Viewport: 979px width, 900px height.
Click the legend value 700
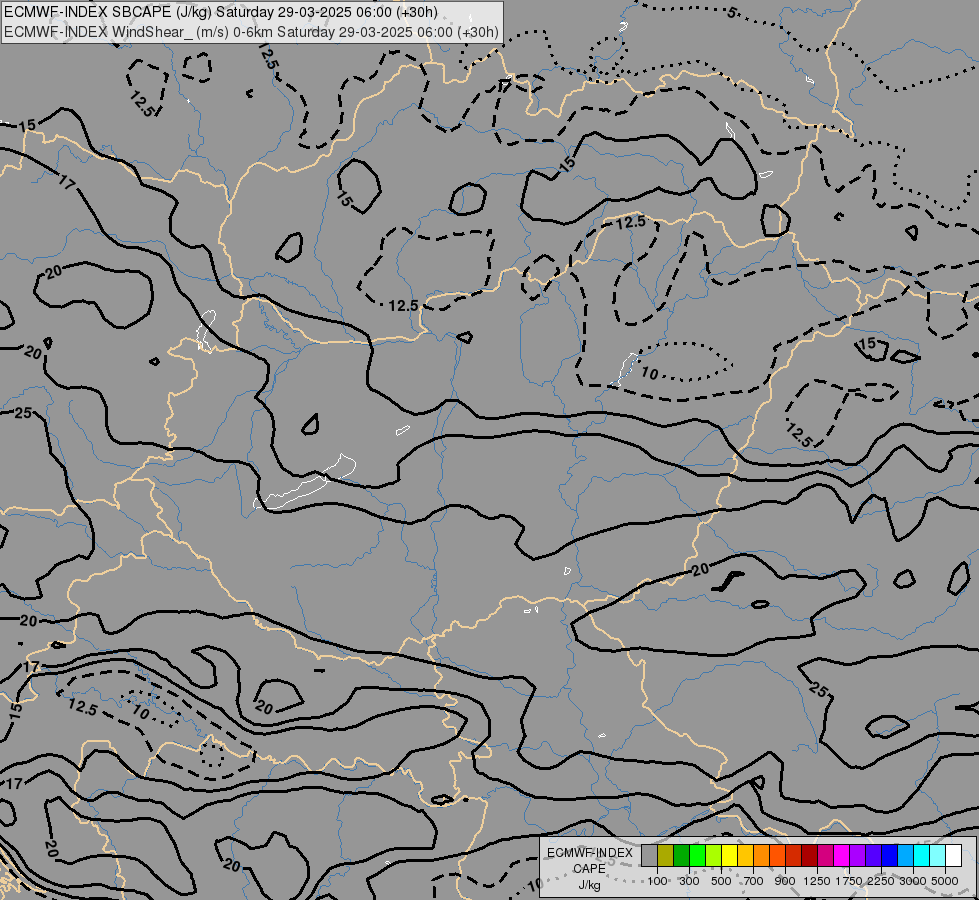click(x=754, y=881)
